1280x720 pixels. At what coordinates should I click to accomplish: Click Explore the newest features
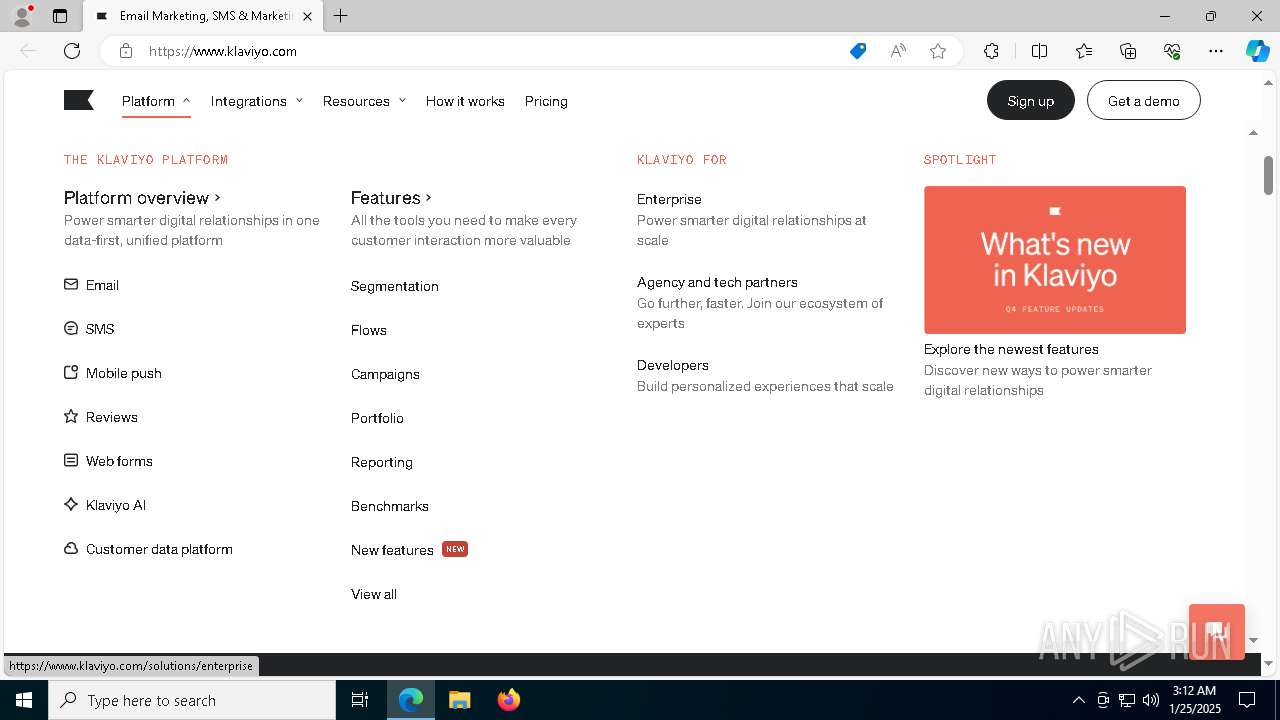tap(1011, 349)
